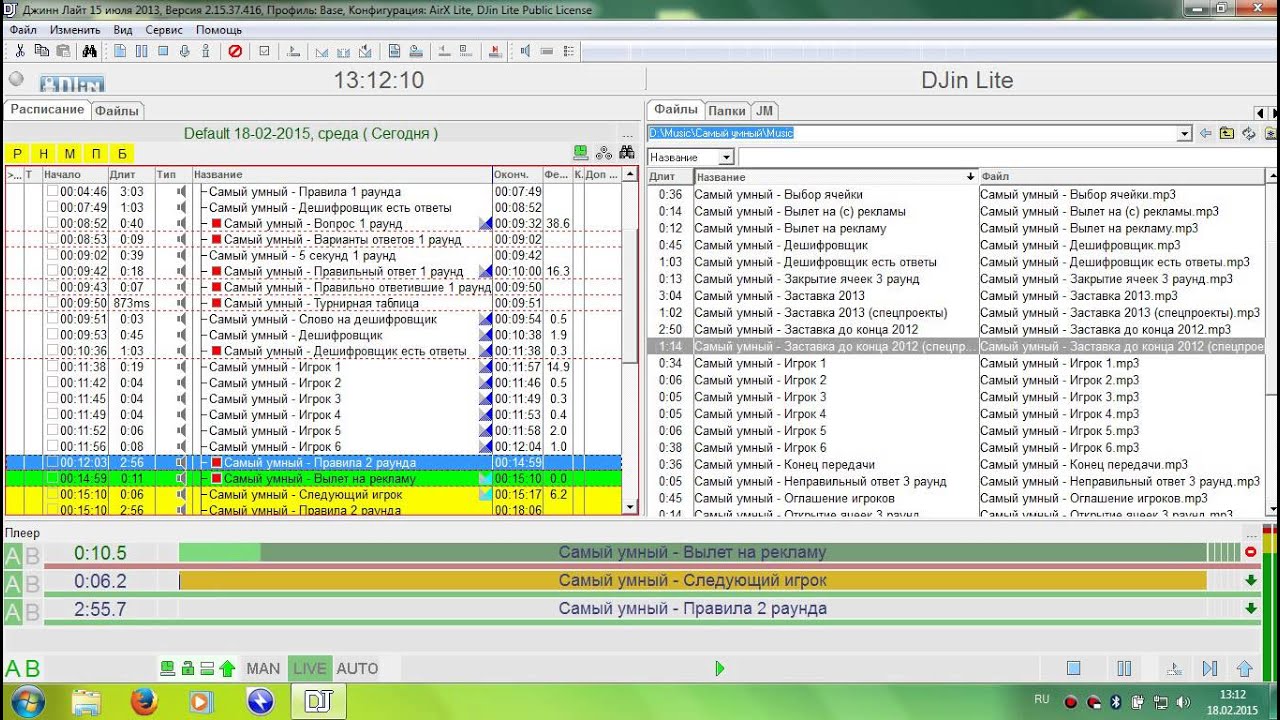
Task: Click the checkmark box toolbar icon
Action: point(264,51)
